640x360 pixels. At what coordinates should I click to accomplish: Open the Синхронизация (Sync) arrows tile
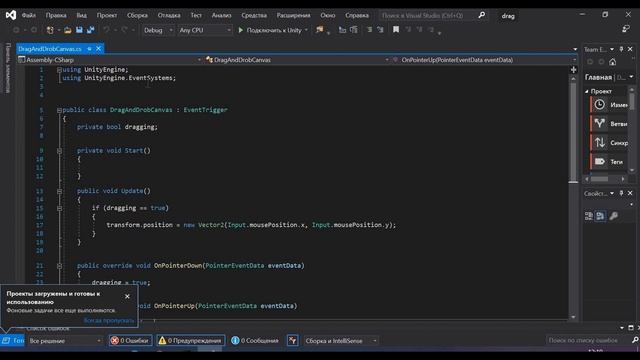[609, 142]
